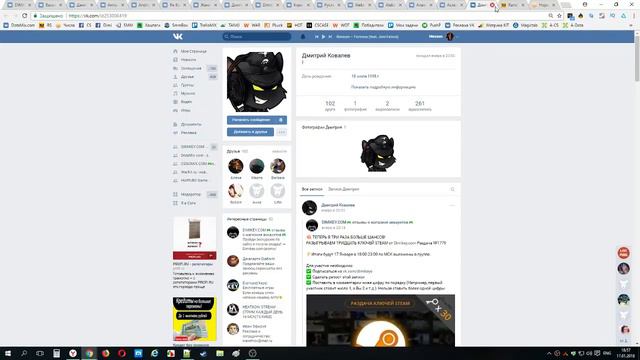
Task: Open the three-dots actions menu beside add friend
Action: 281,132
